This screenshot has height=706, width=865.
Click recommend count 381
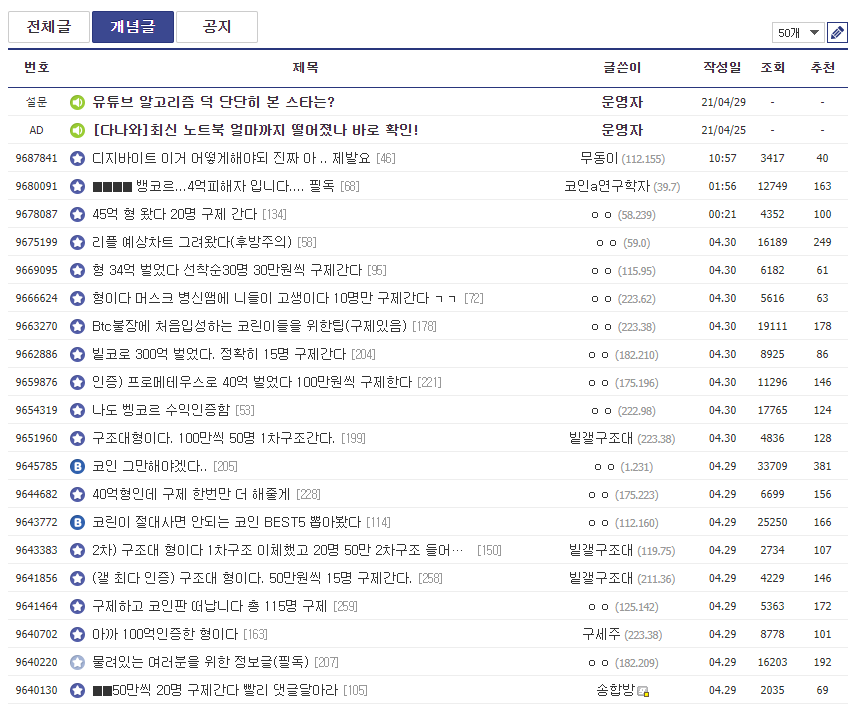click(822, 467)
